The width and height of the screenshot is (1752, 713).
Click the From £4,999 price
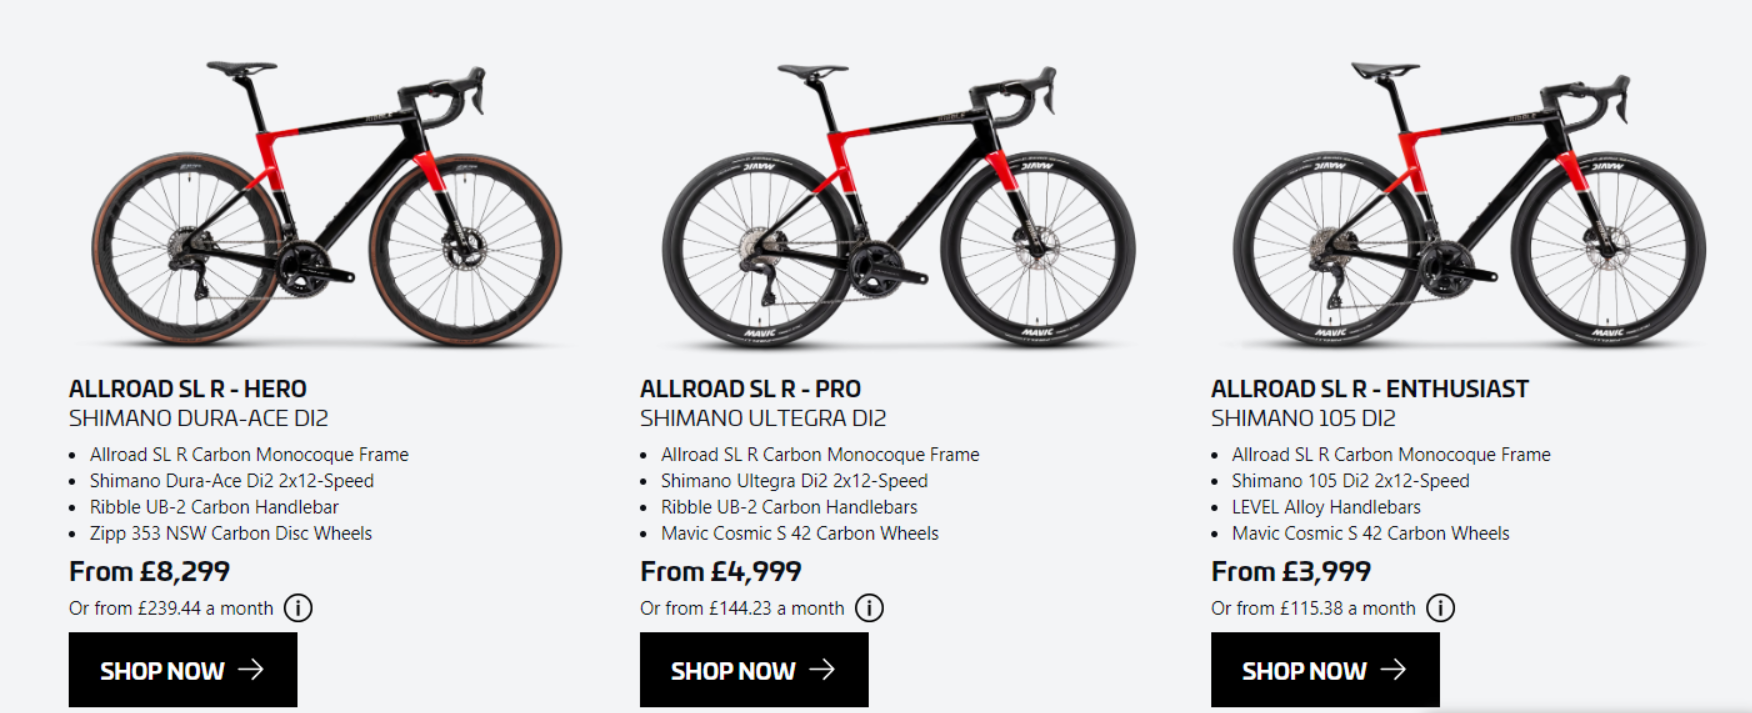720,572
